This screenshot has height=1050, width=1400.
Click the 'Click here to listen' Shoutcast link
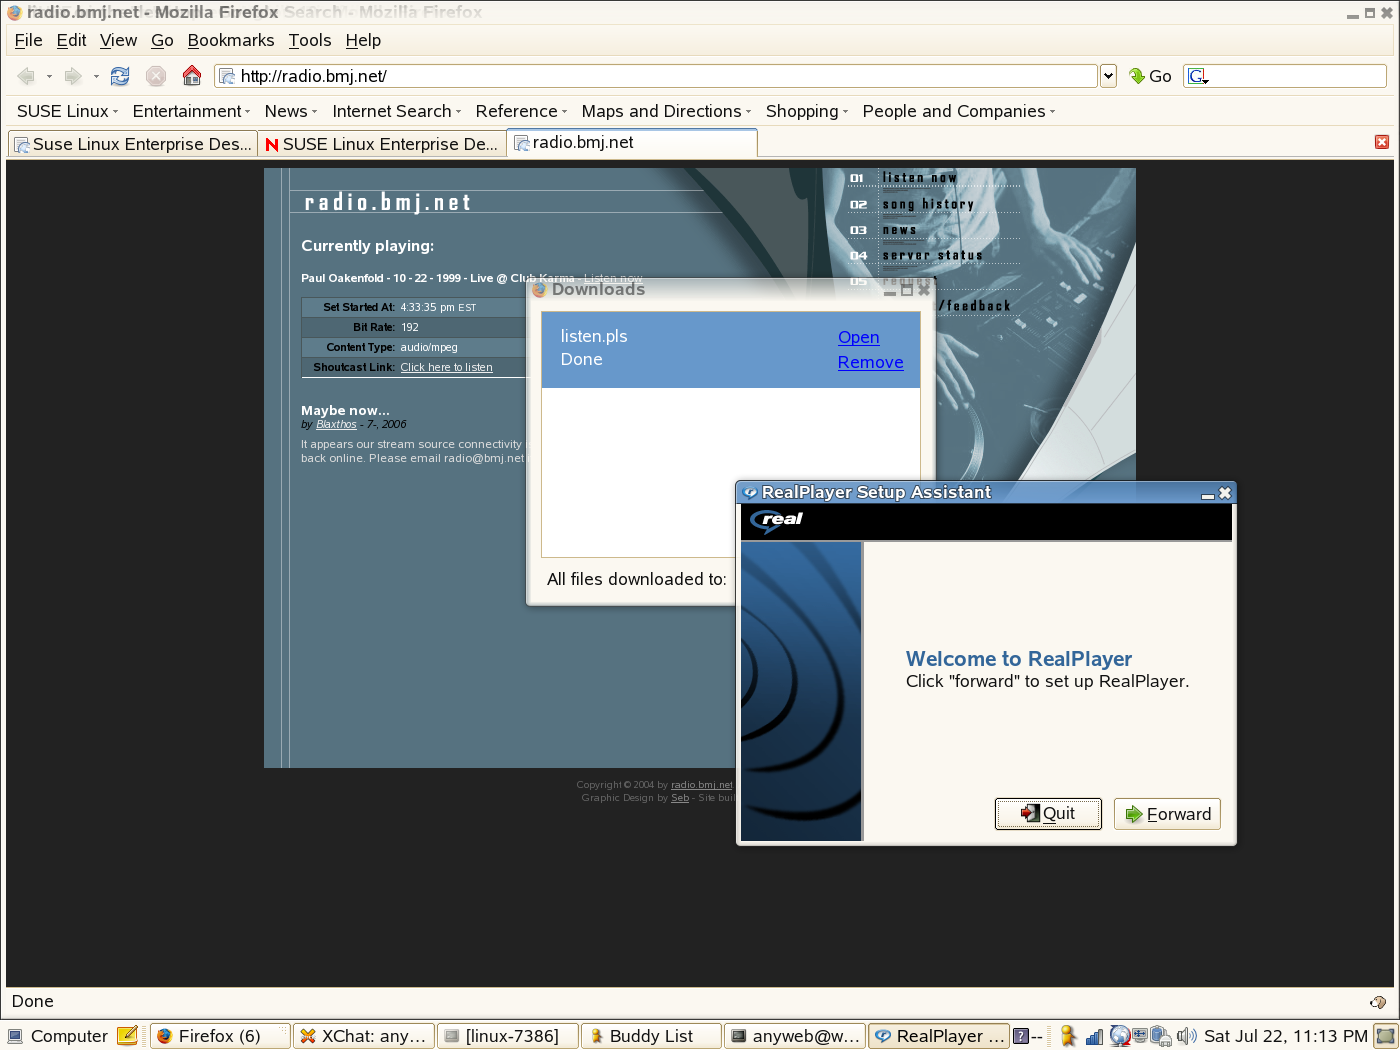click(x=446, y=367)
